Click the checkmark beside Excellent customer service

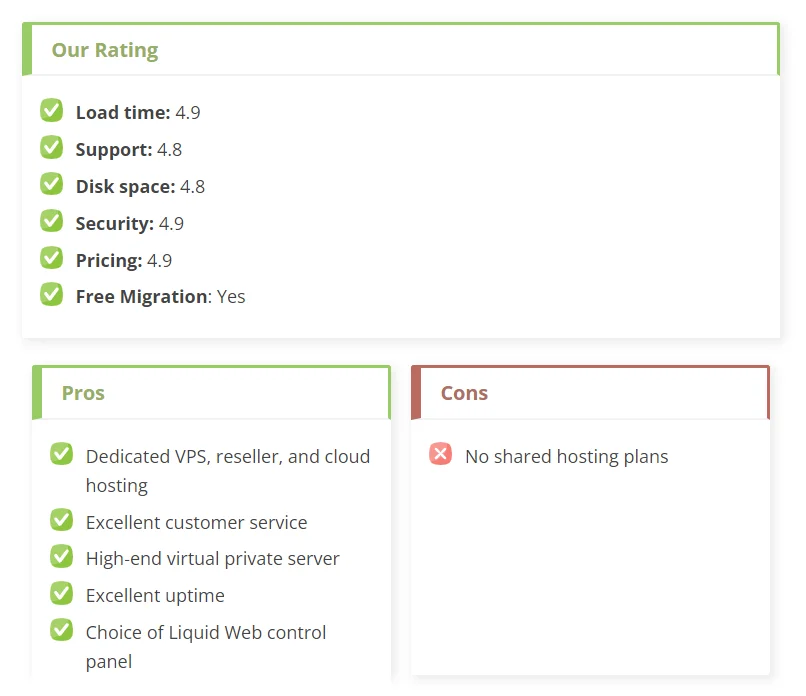pyautogui.click(x=62, y=520)
